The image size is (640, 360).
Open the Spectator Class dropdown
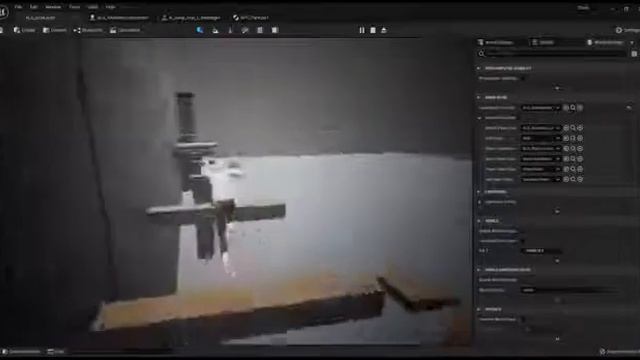point(541,179)
